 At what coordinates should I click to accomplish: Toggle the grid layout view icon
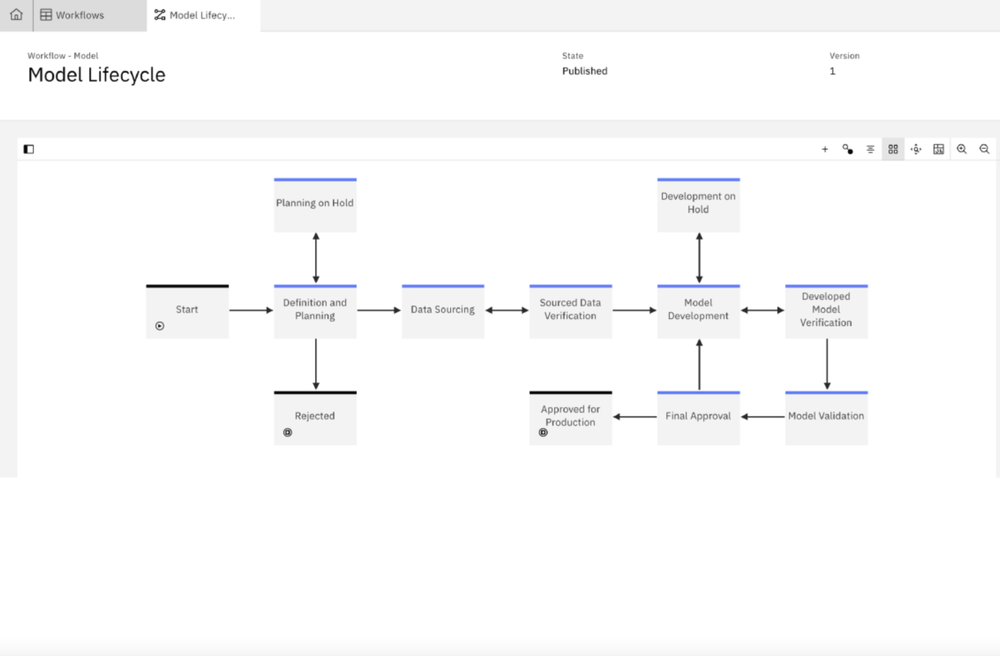(893, 149)
